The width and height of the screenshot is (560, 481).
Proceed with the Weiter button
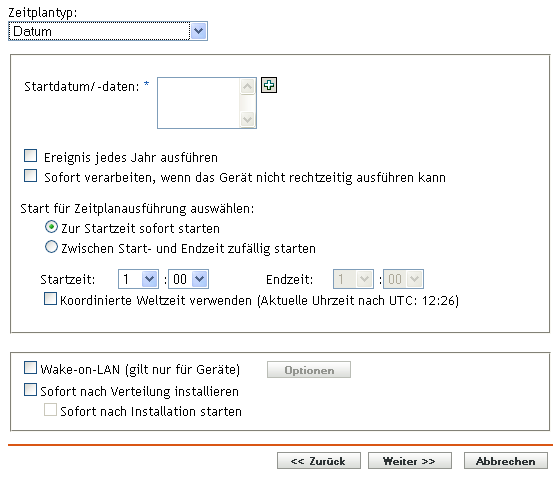(x=410, y=461)
